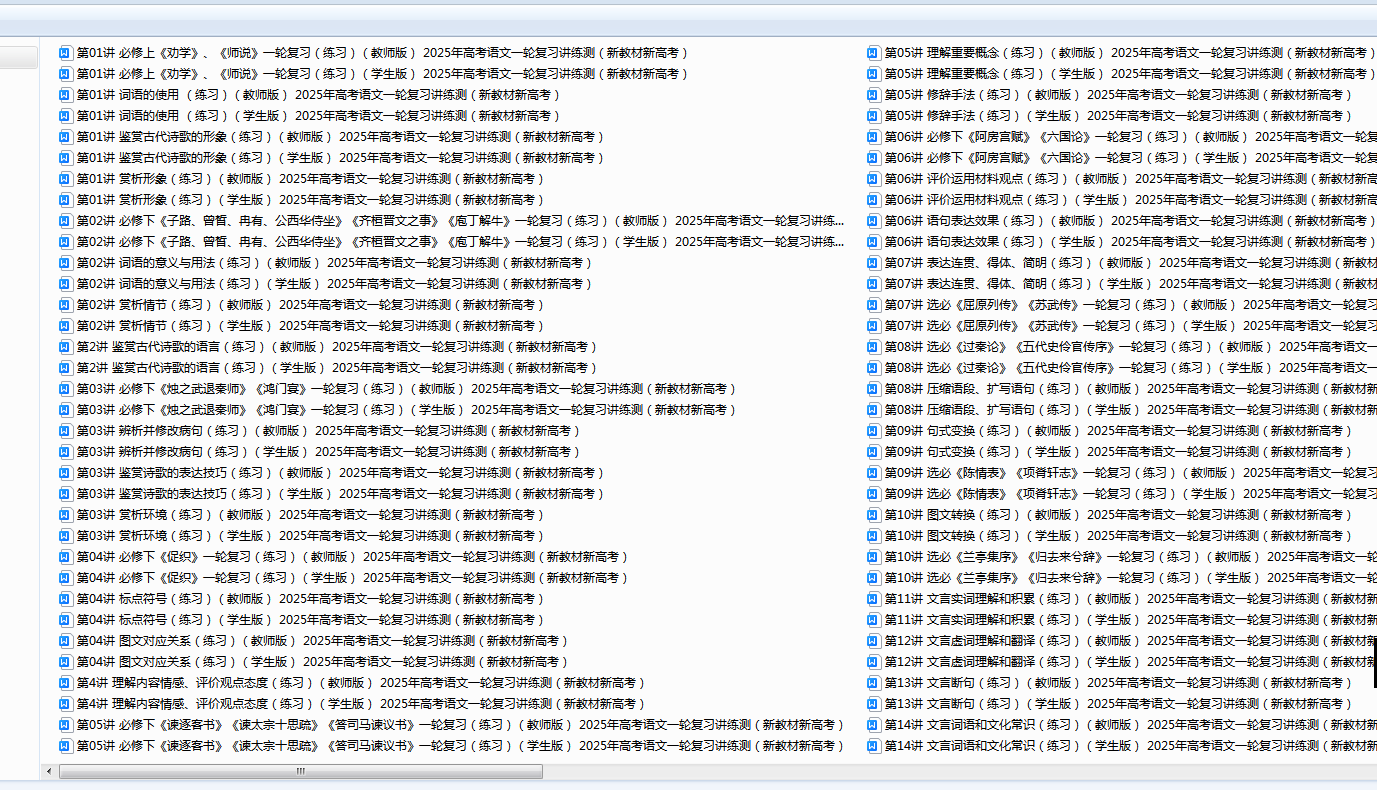Select file name 第08讲 压缩语段、扩写语句（学生版）

(1130, 409)
